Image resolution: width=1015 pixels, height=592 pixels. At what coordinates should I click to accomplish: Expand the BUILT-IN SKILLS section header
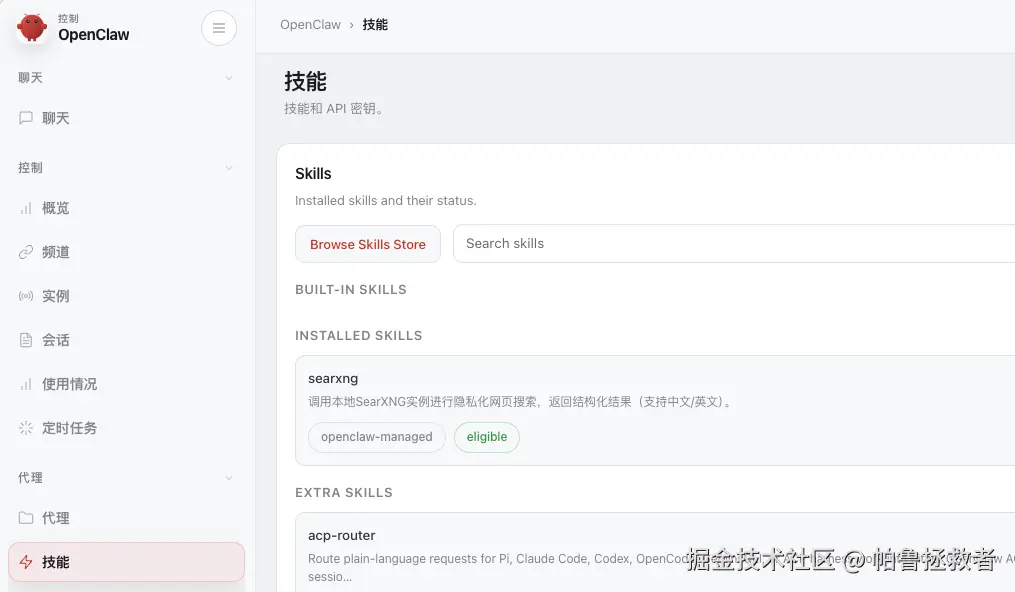(x=351, y=289)
